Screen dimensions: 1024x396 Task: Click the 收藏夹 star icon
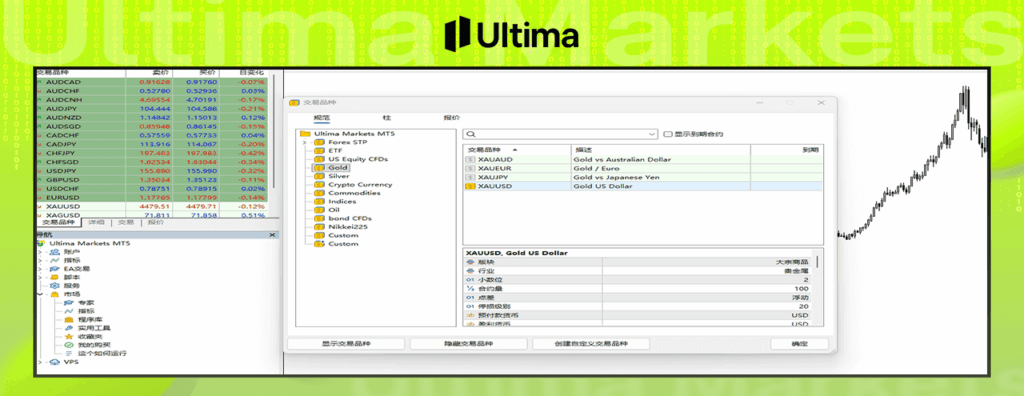pos(69,337)
